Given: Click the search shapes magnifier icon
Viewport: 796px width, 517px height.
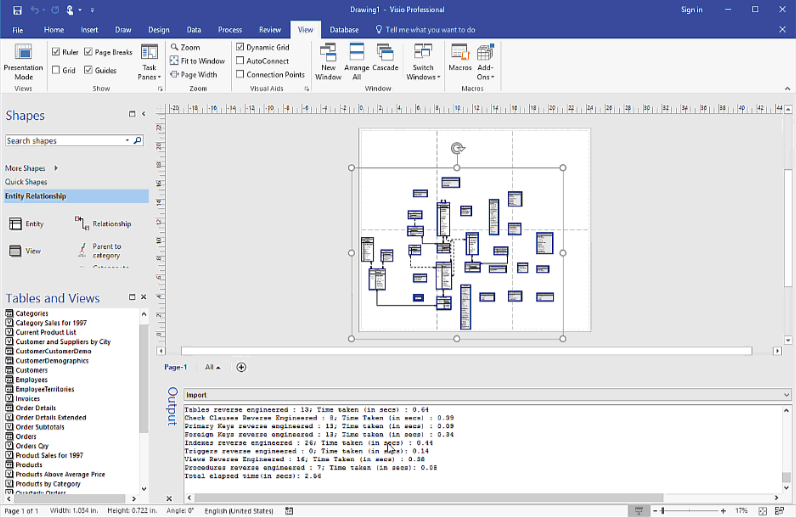Looking at the screenshot, I should pyautogui.click(x=138, y=141).
